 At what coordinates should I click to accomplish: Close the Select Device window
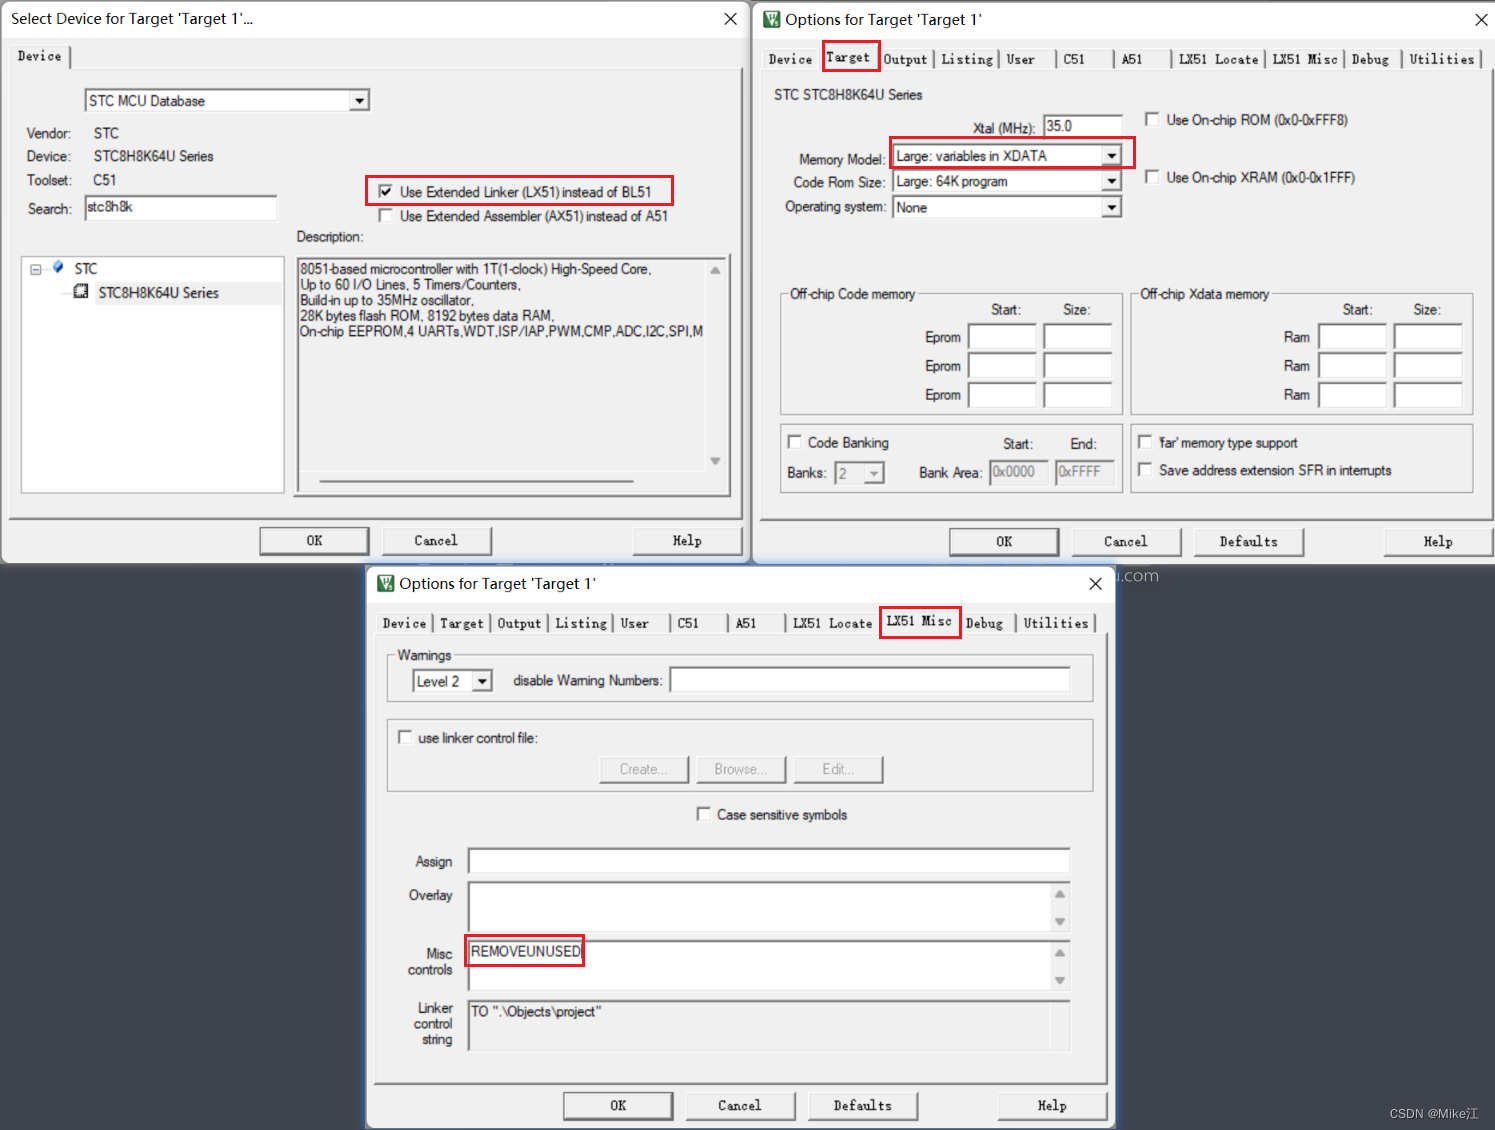click(731, 19)
